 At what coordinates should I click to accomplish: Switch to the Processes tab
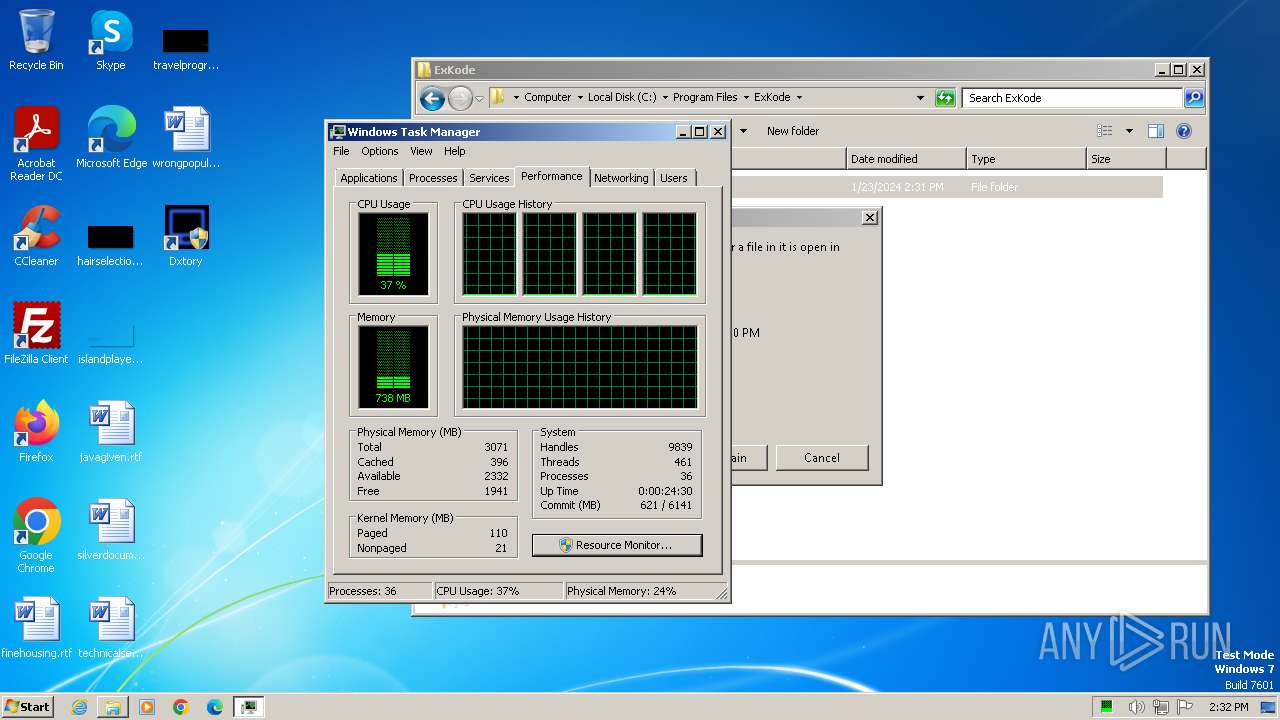click(433, 178)
